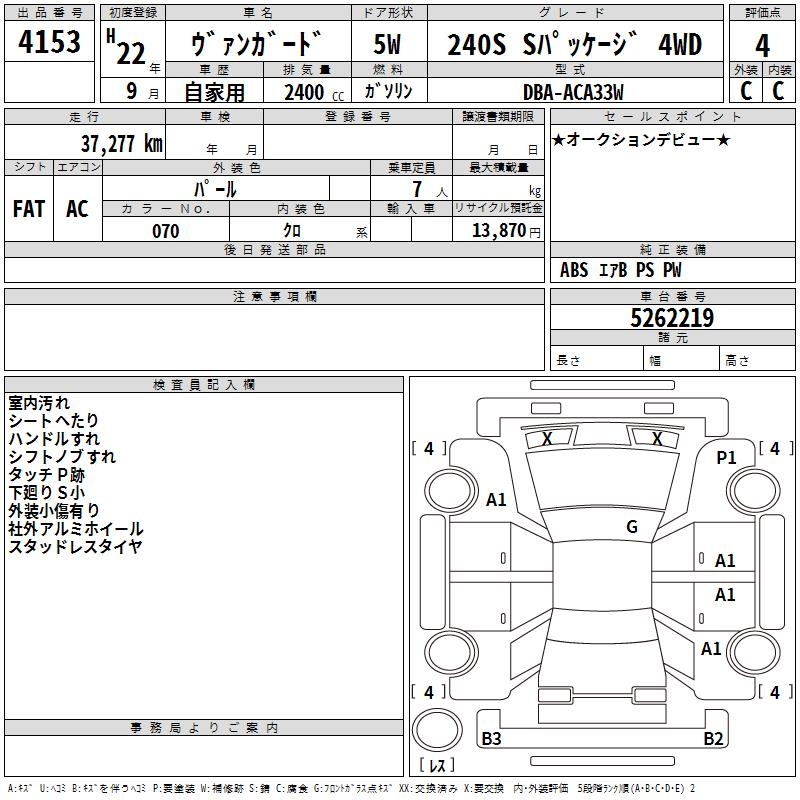
Task: Select door shape value 5W
Action: [x=388, y=44]
